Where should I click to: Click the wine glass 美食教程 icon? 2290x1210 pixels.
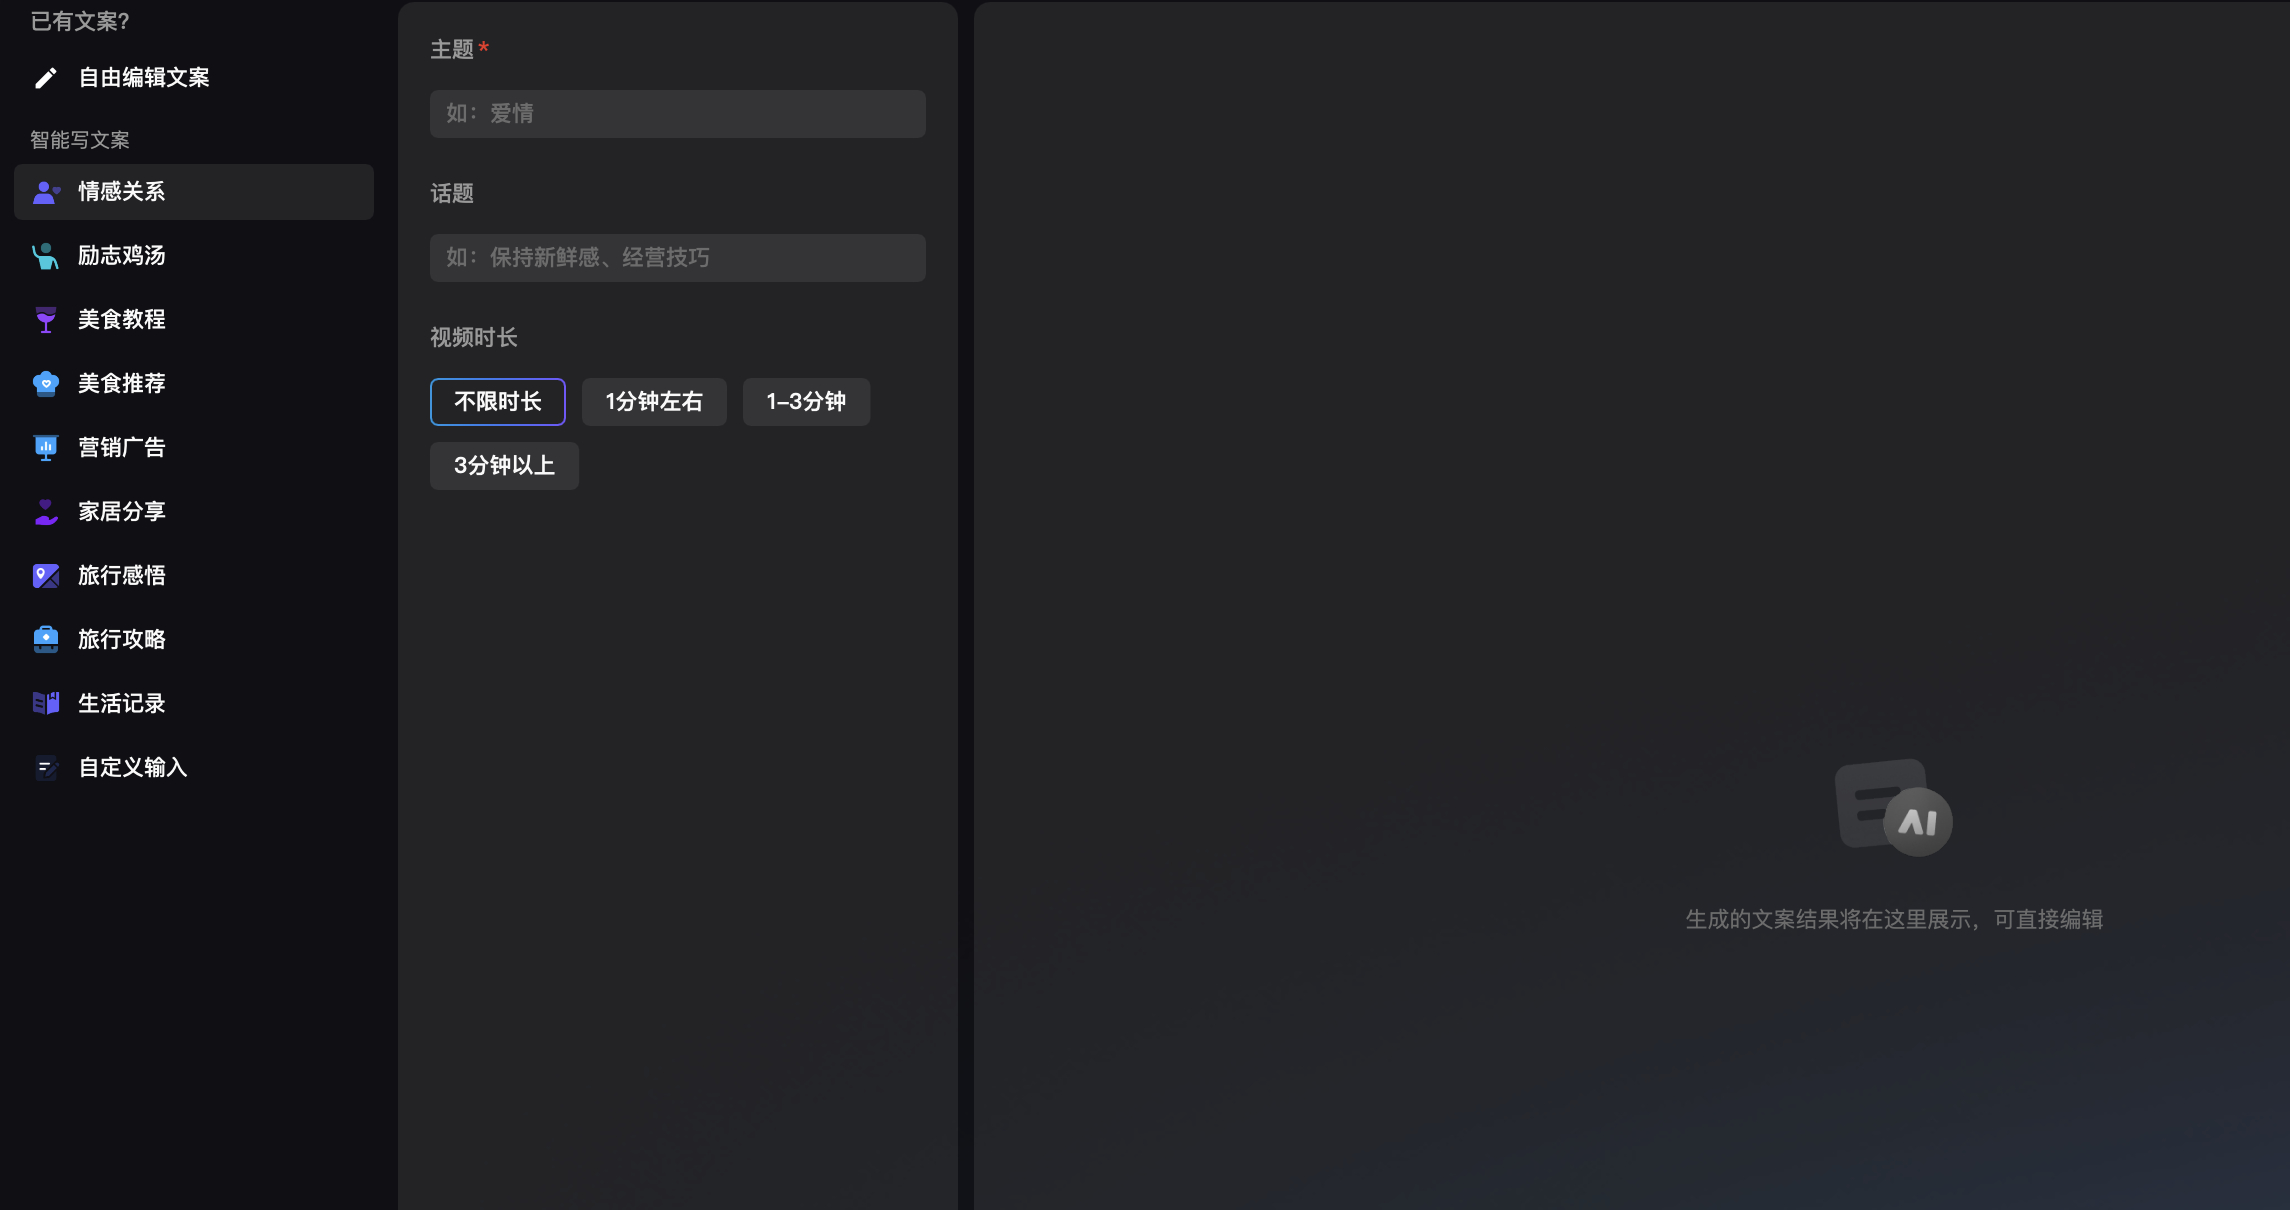point(45,320)
